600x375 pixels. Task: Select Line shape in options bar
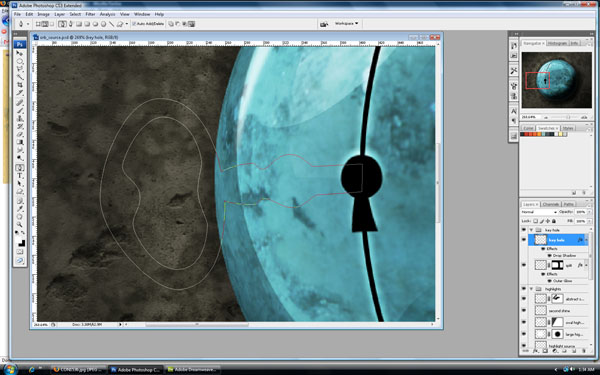[x=112, y=24]
